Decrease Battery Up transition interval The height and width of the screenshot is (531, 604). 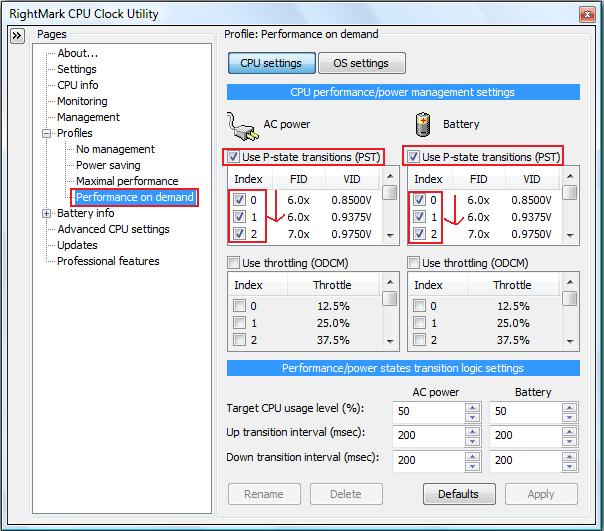click(569, 441)
